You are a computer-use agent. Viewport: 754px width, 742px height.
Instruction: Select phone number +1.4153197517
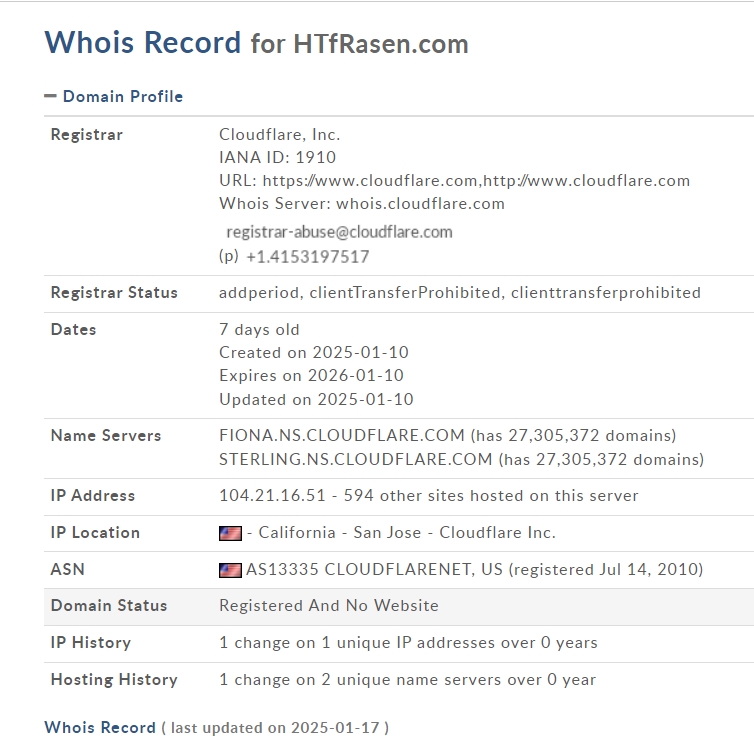(308, 257)
